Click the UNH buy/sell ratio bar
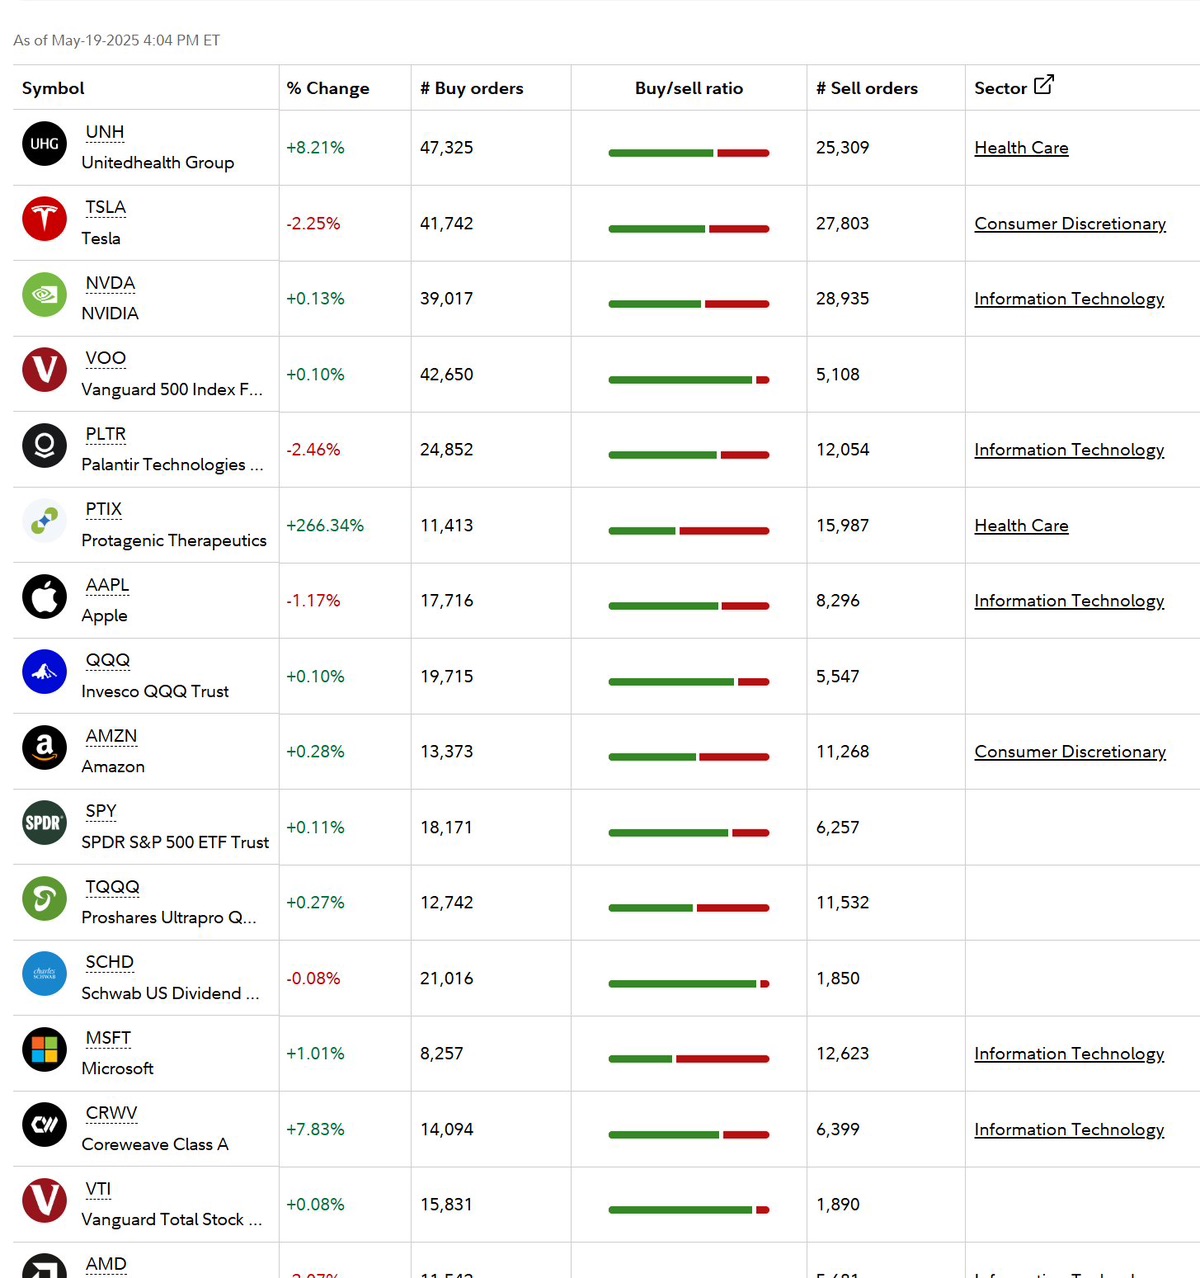This screenshot has width=1200, height=1278. [x=689, y=153]
